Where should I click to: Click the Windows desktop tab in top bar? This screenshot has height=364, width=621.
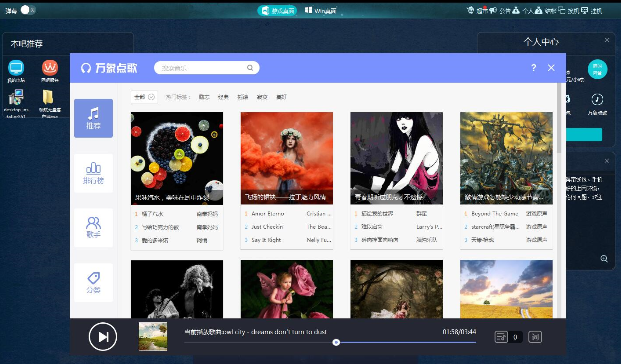point(320,11)
